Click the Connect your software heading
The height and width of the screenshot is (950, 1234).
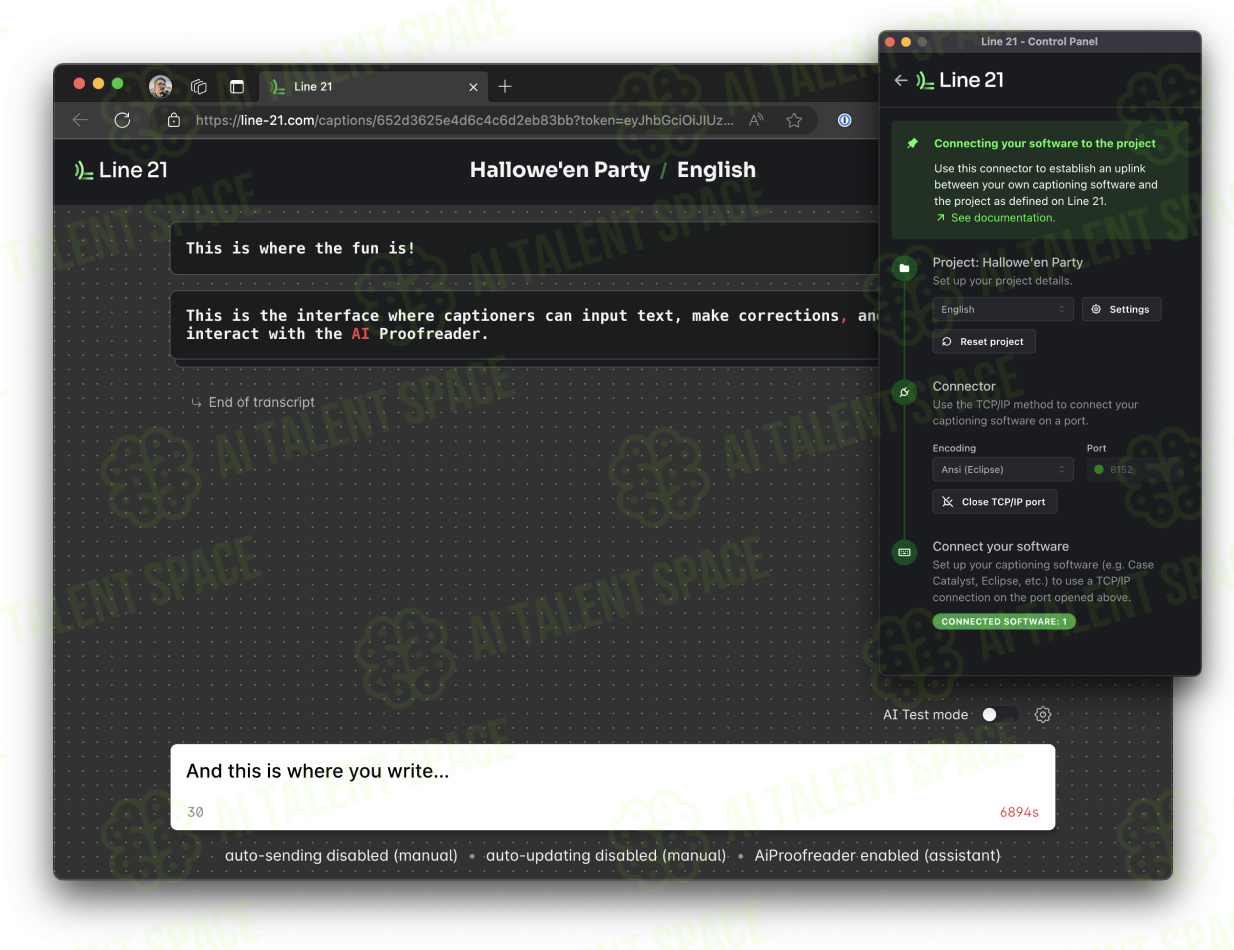(1001, 547)
